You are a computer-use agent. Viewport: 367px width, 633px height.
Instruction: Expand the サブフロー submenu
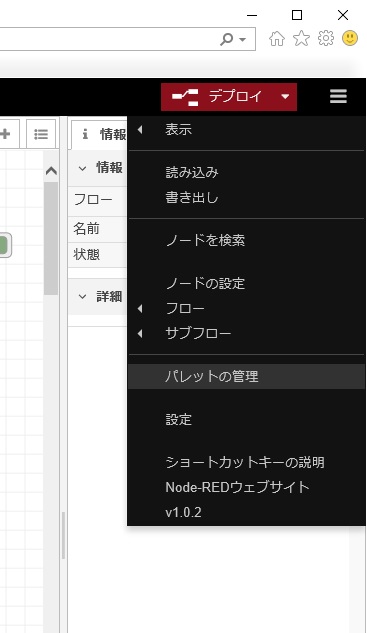coord(246,333)
